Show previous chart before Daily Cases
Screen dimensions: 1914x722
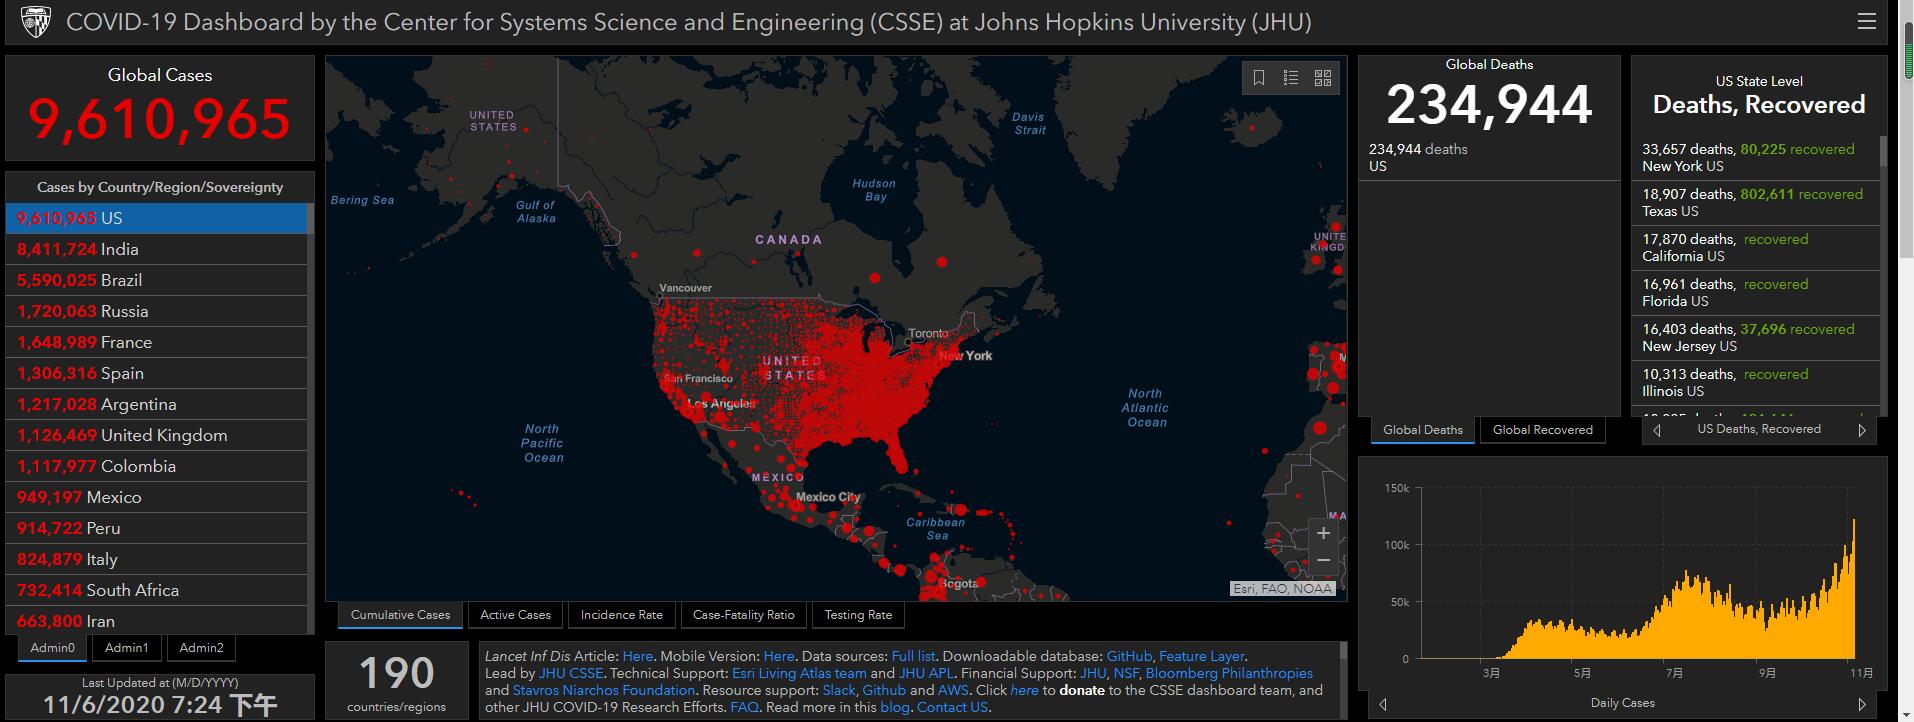[x=1383, y=704]
